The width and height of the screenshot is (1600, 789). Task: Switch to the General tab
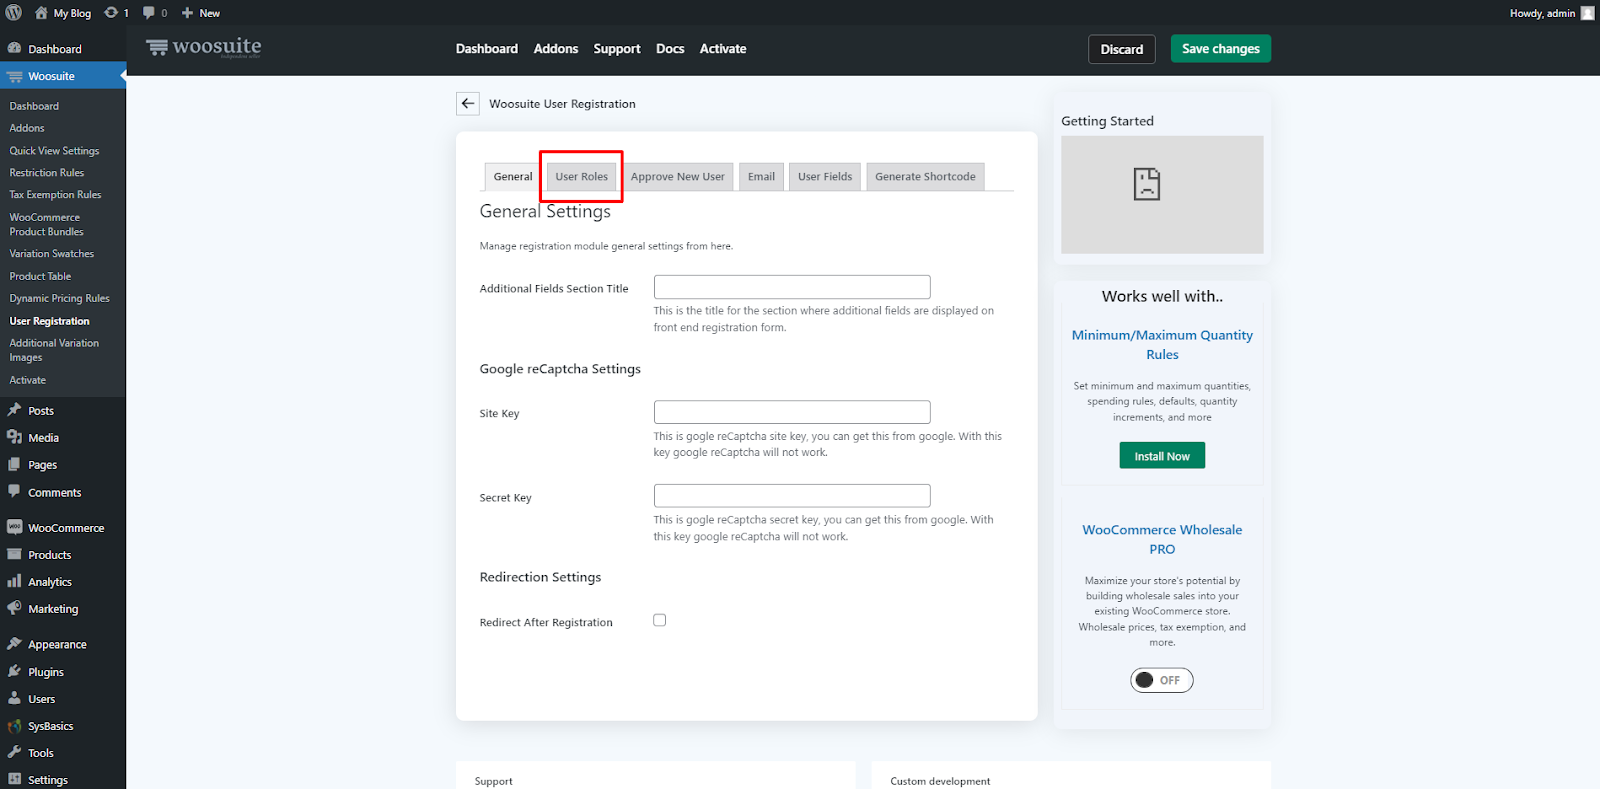click(513, 176)
